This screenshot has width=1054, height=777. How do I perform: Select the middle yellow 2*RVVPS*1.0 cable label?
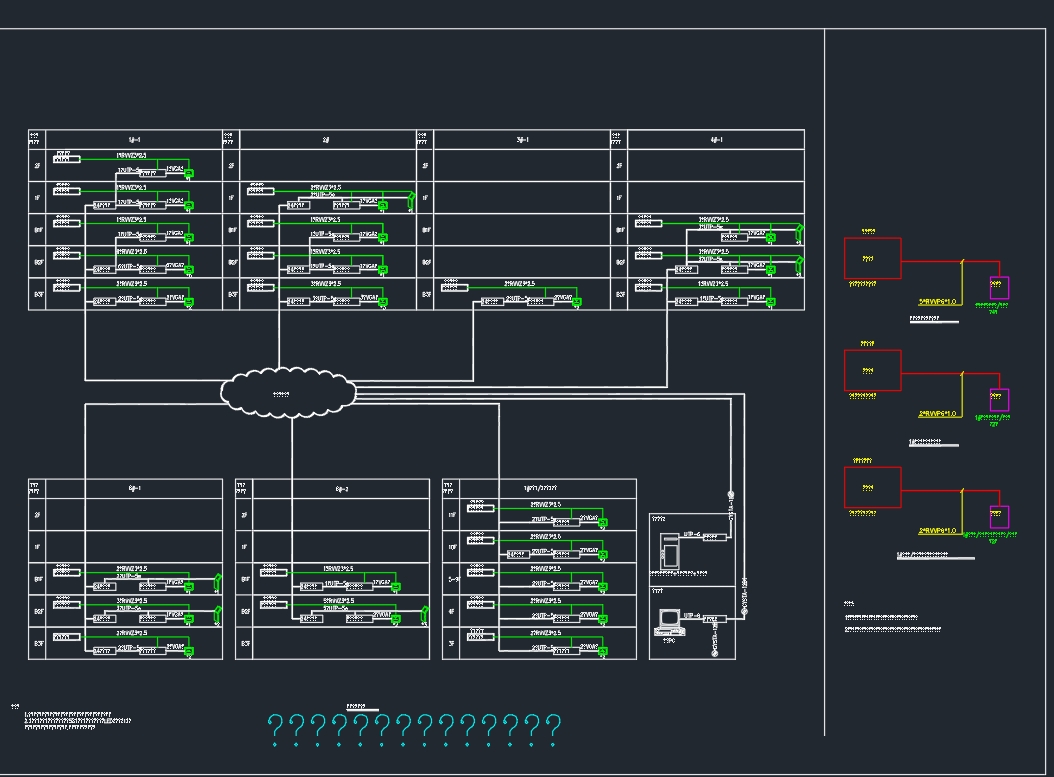937,414
